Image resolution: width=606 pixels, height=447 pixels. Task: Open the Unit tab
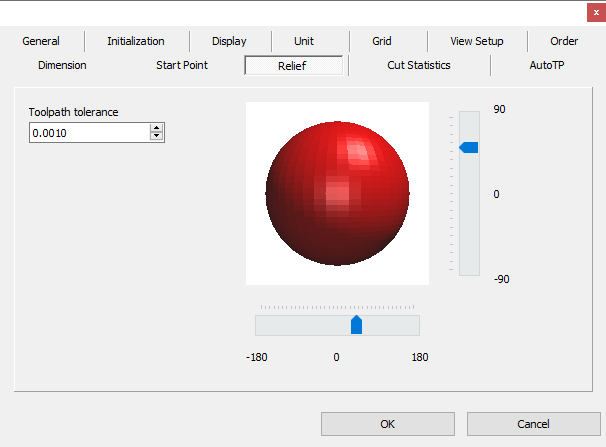[x=304, y=41]
